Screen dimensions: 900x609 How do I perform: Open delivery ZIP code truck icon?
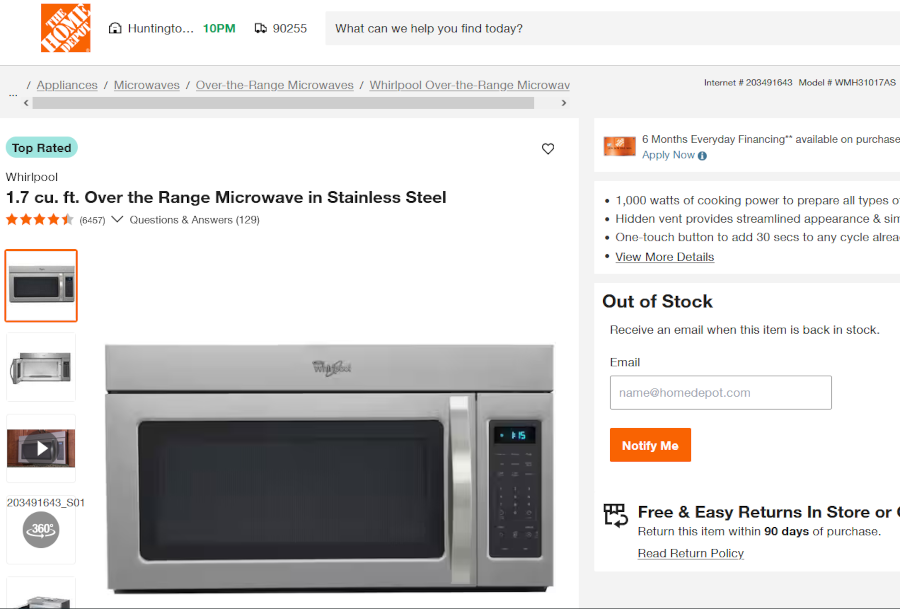coord(261,28)
